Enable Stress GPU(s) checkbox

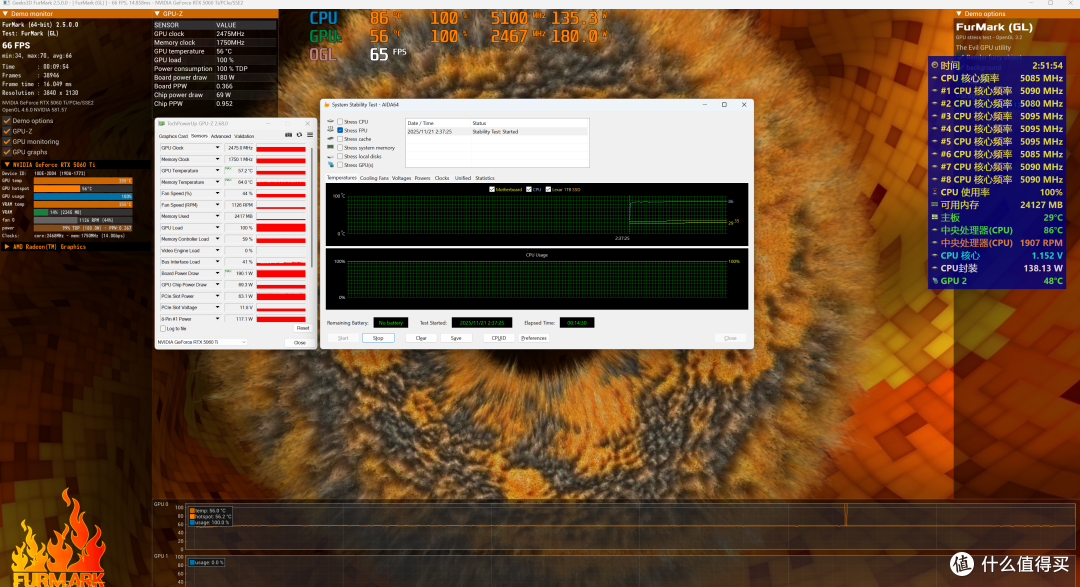(340, 165)
